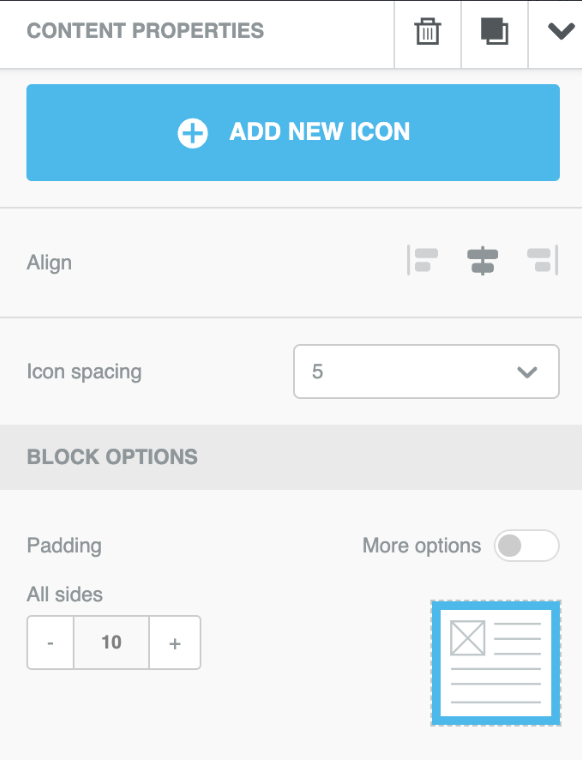Align icons to the right
The width and height of the screenshot is (582, 760).
tap(543, 260)
